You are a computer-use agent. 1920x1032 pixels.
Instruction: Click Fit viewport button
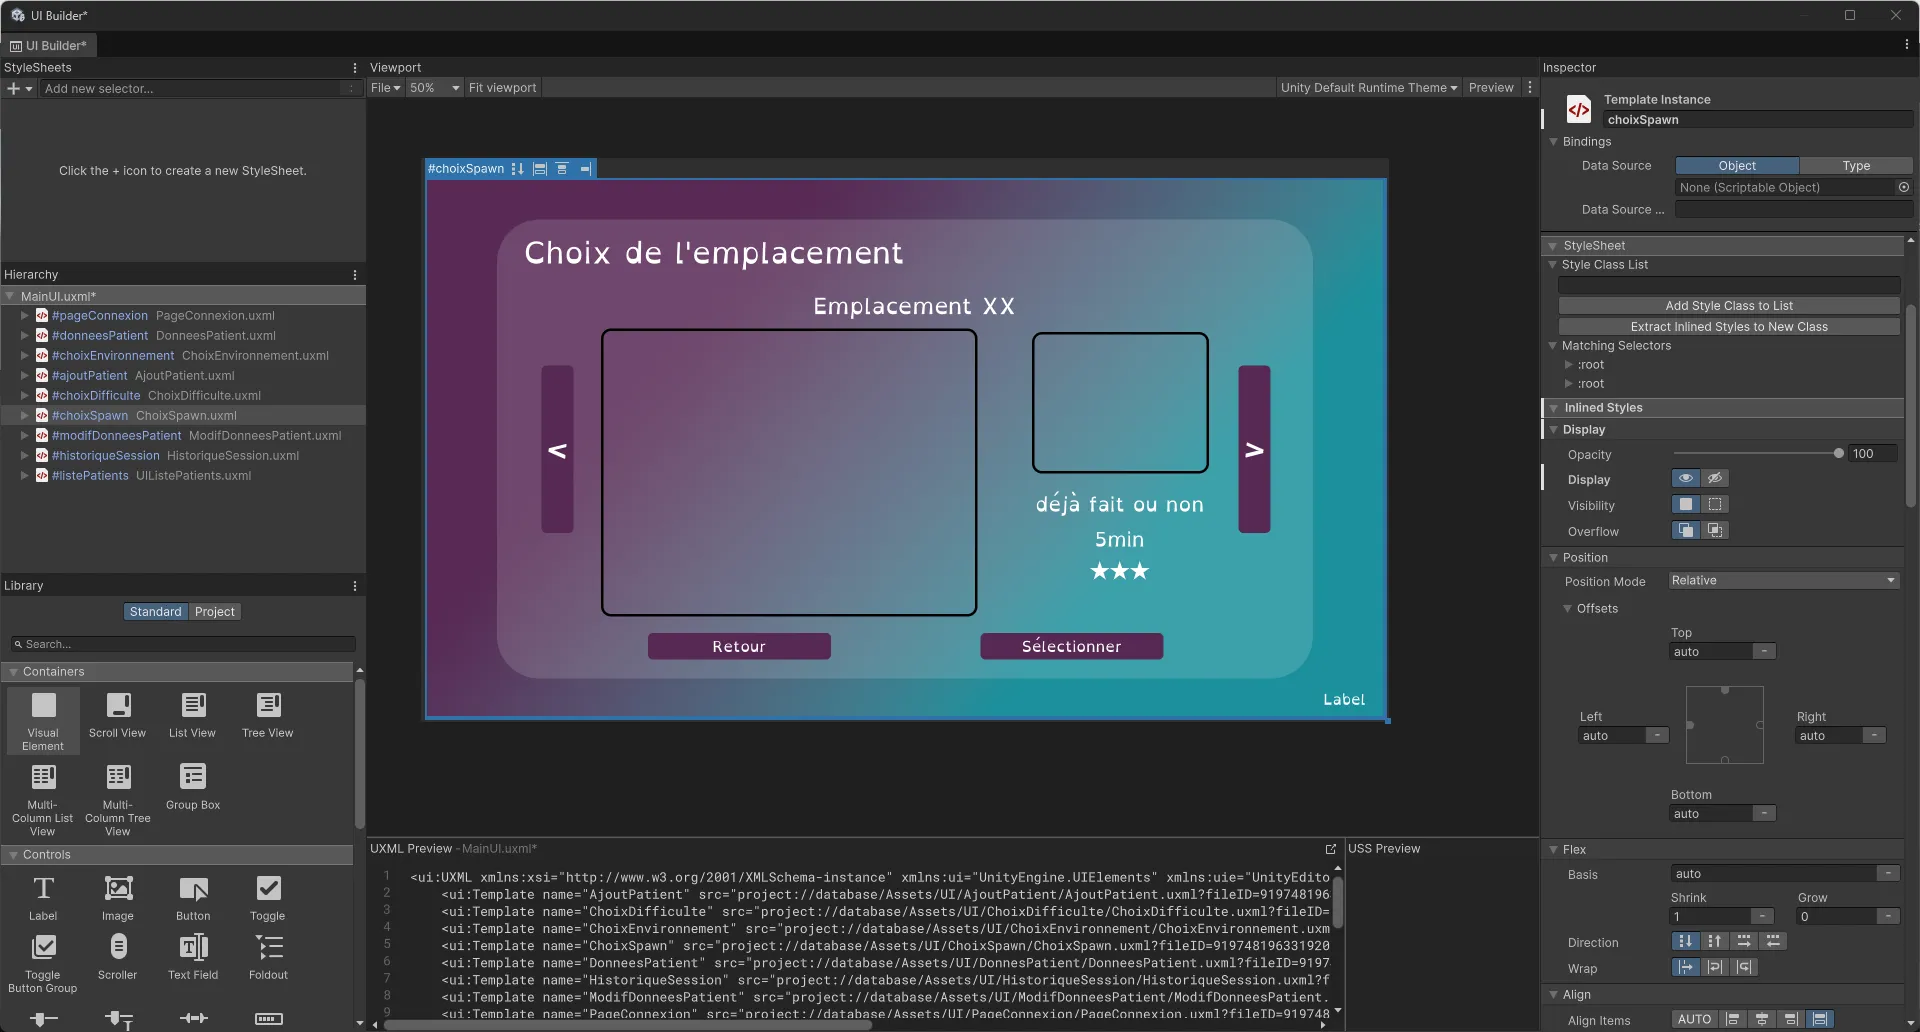(x=502, y=88)
